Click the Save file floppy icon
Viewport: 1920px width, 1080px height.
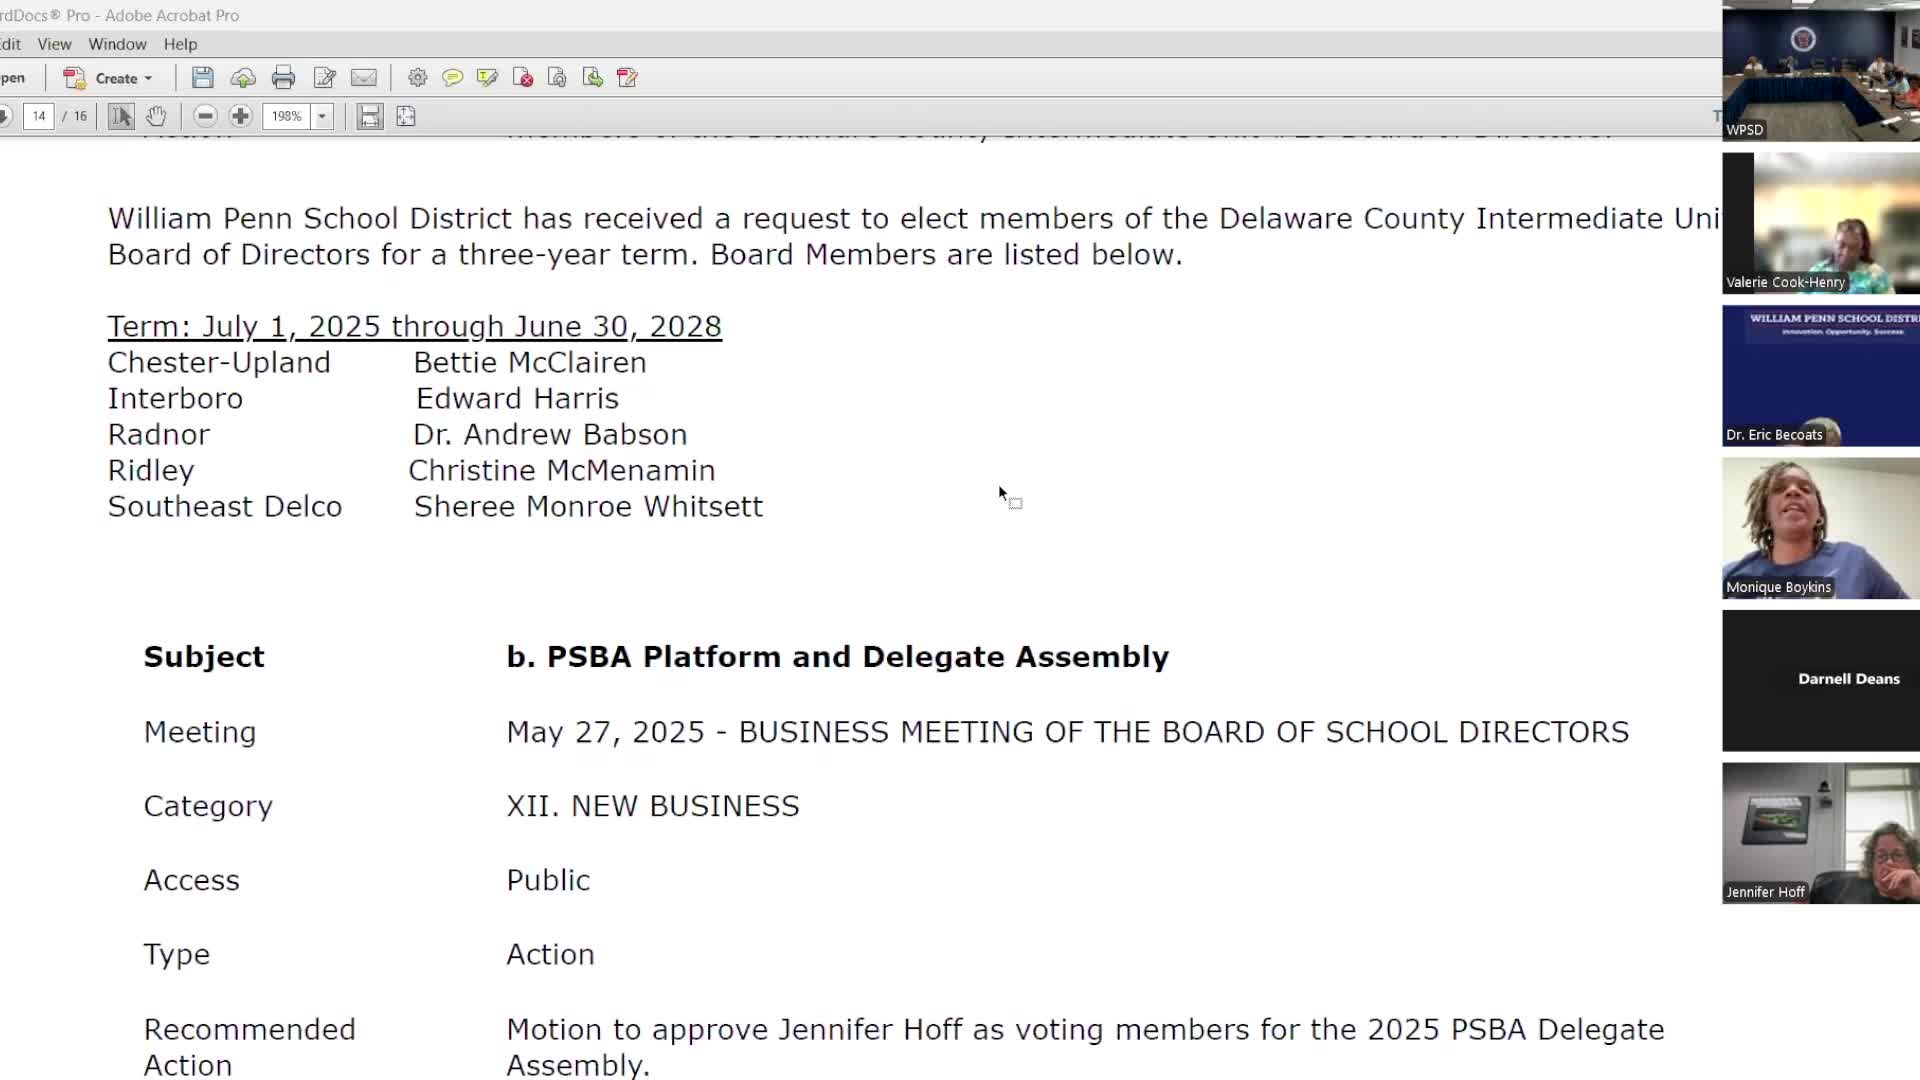click(x=203, y=78)
